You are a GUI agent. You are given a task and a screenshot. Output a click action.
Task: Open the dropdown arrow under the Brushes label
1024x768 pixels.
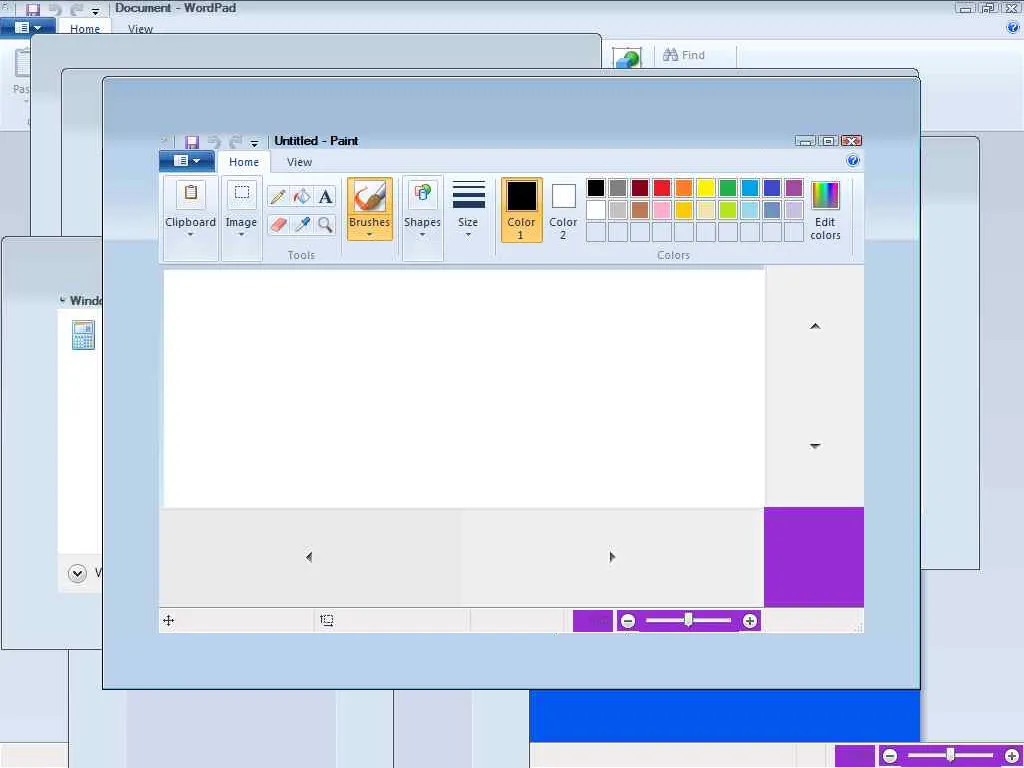coord(370,234)
